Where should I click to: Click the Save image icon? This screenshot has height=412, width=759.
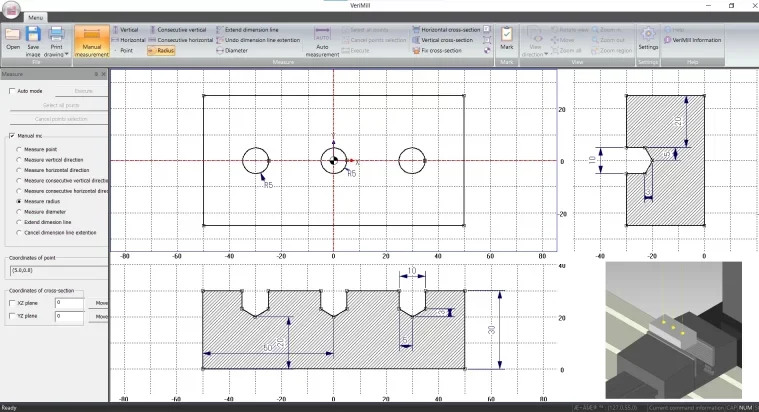(x=34, y=38)
